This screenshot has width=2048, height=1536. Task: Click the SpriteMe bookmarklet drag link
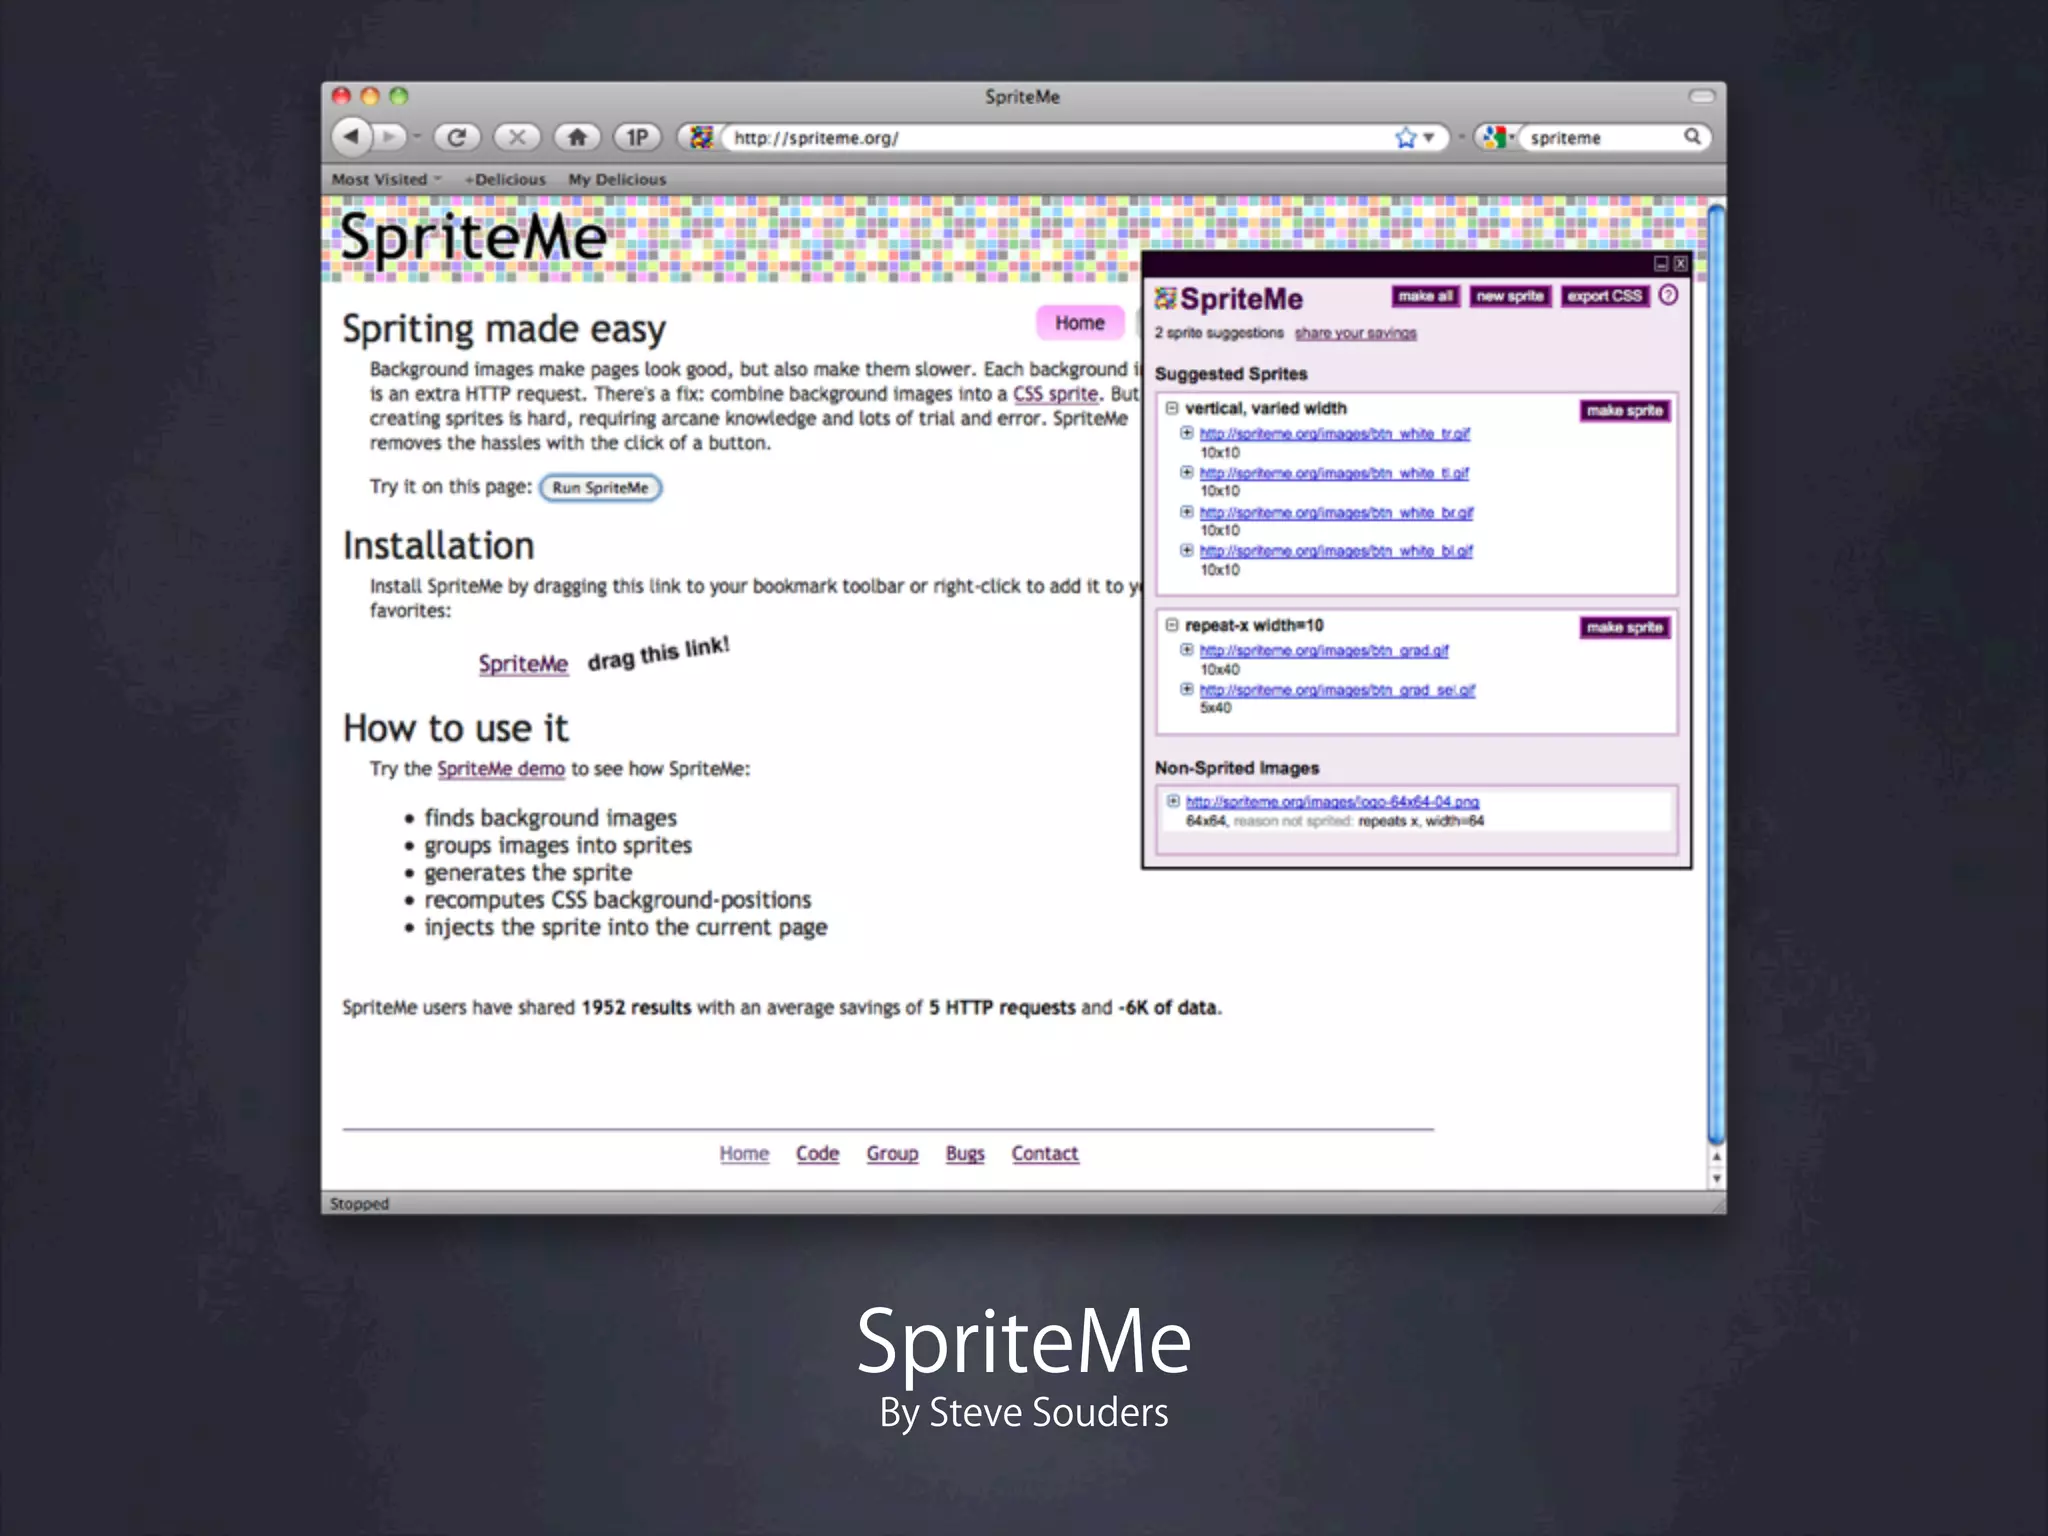pyautogui.click(x=523, y=664)
